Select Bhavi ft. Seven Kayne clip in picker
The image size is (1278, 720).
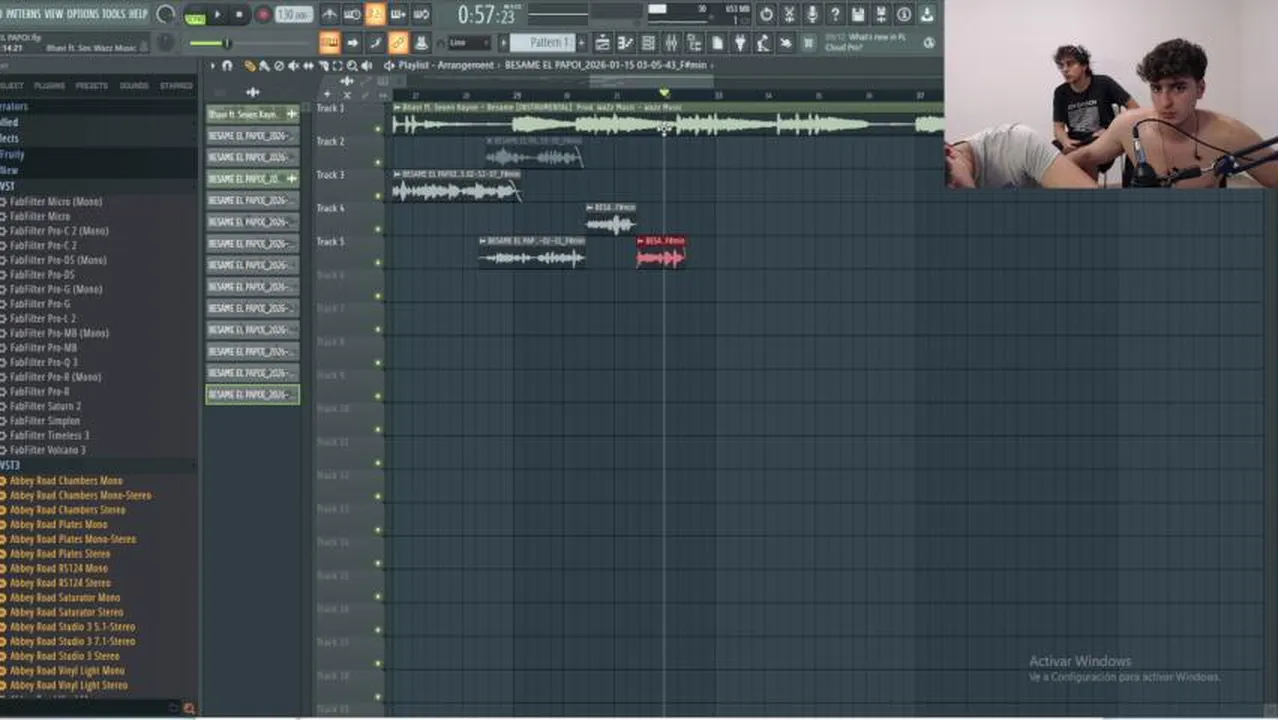[252, 114]
